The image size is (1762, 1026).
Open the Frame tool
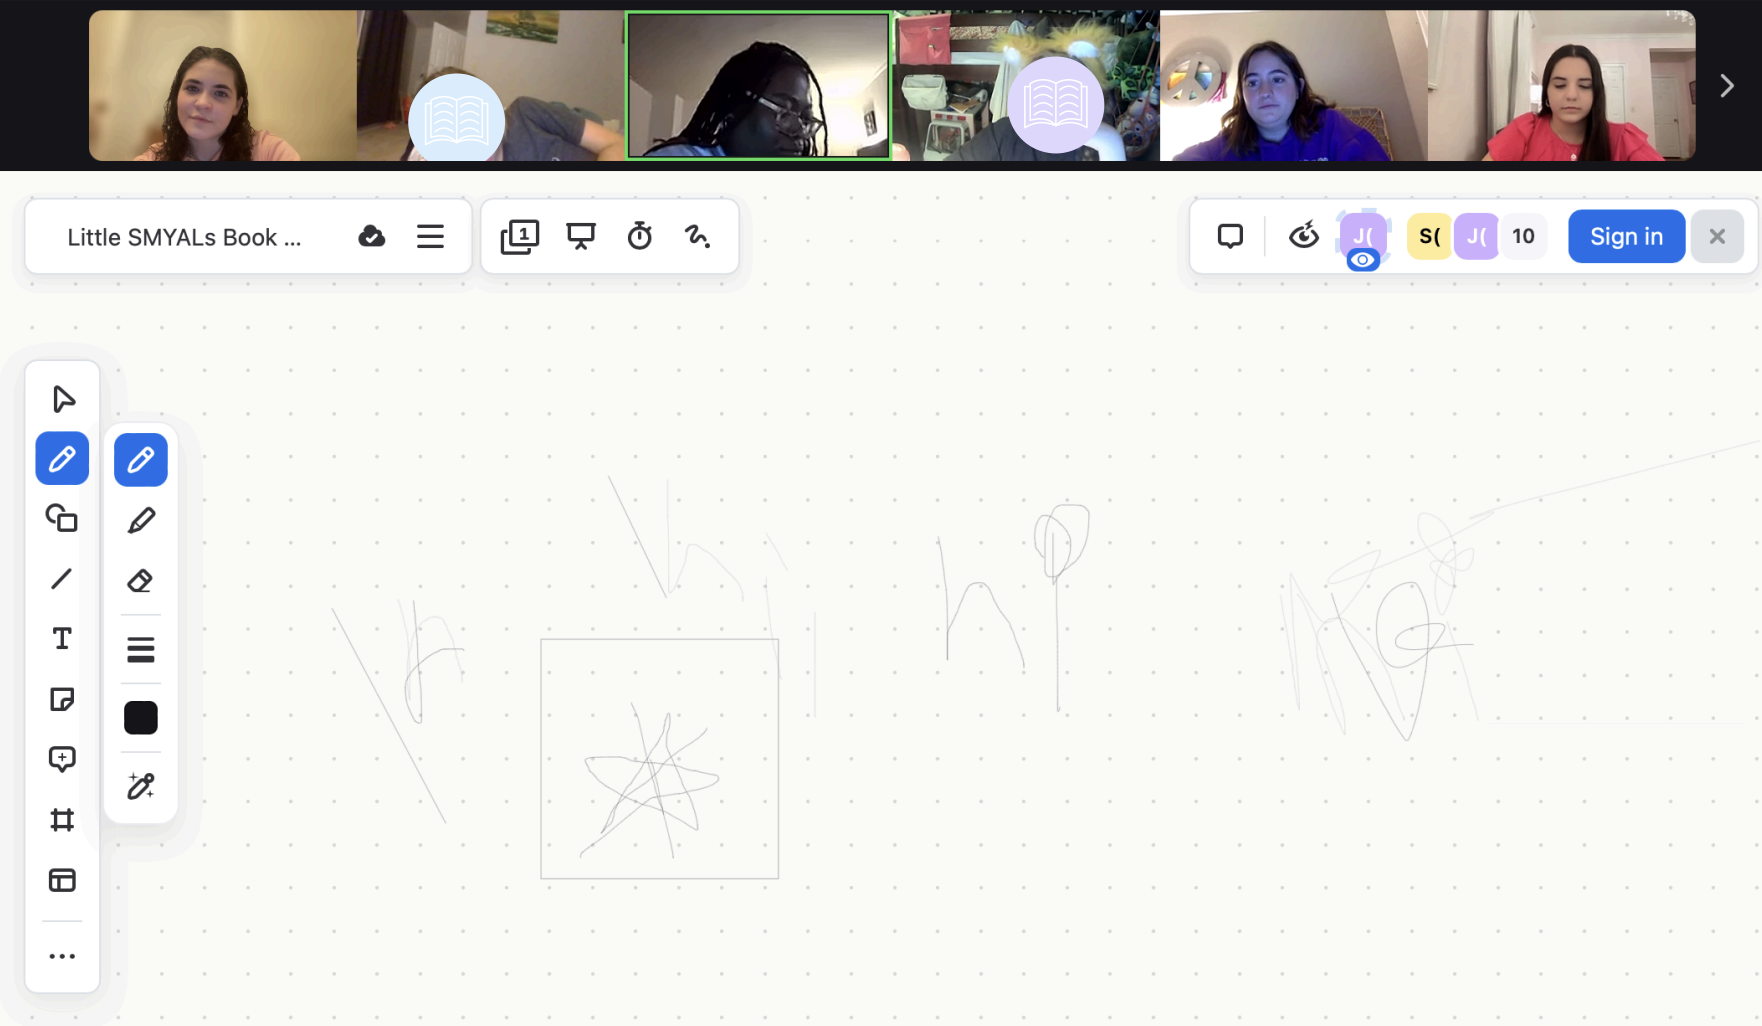click(62, 819)
